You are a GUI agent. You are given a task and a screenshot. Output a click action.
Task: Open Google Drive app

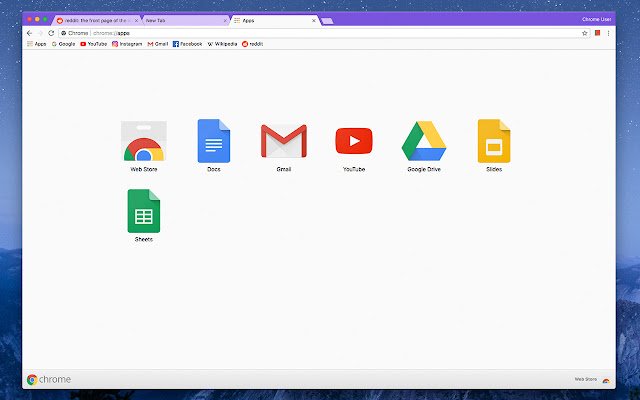pos(424,141)
